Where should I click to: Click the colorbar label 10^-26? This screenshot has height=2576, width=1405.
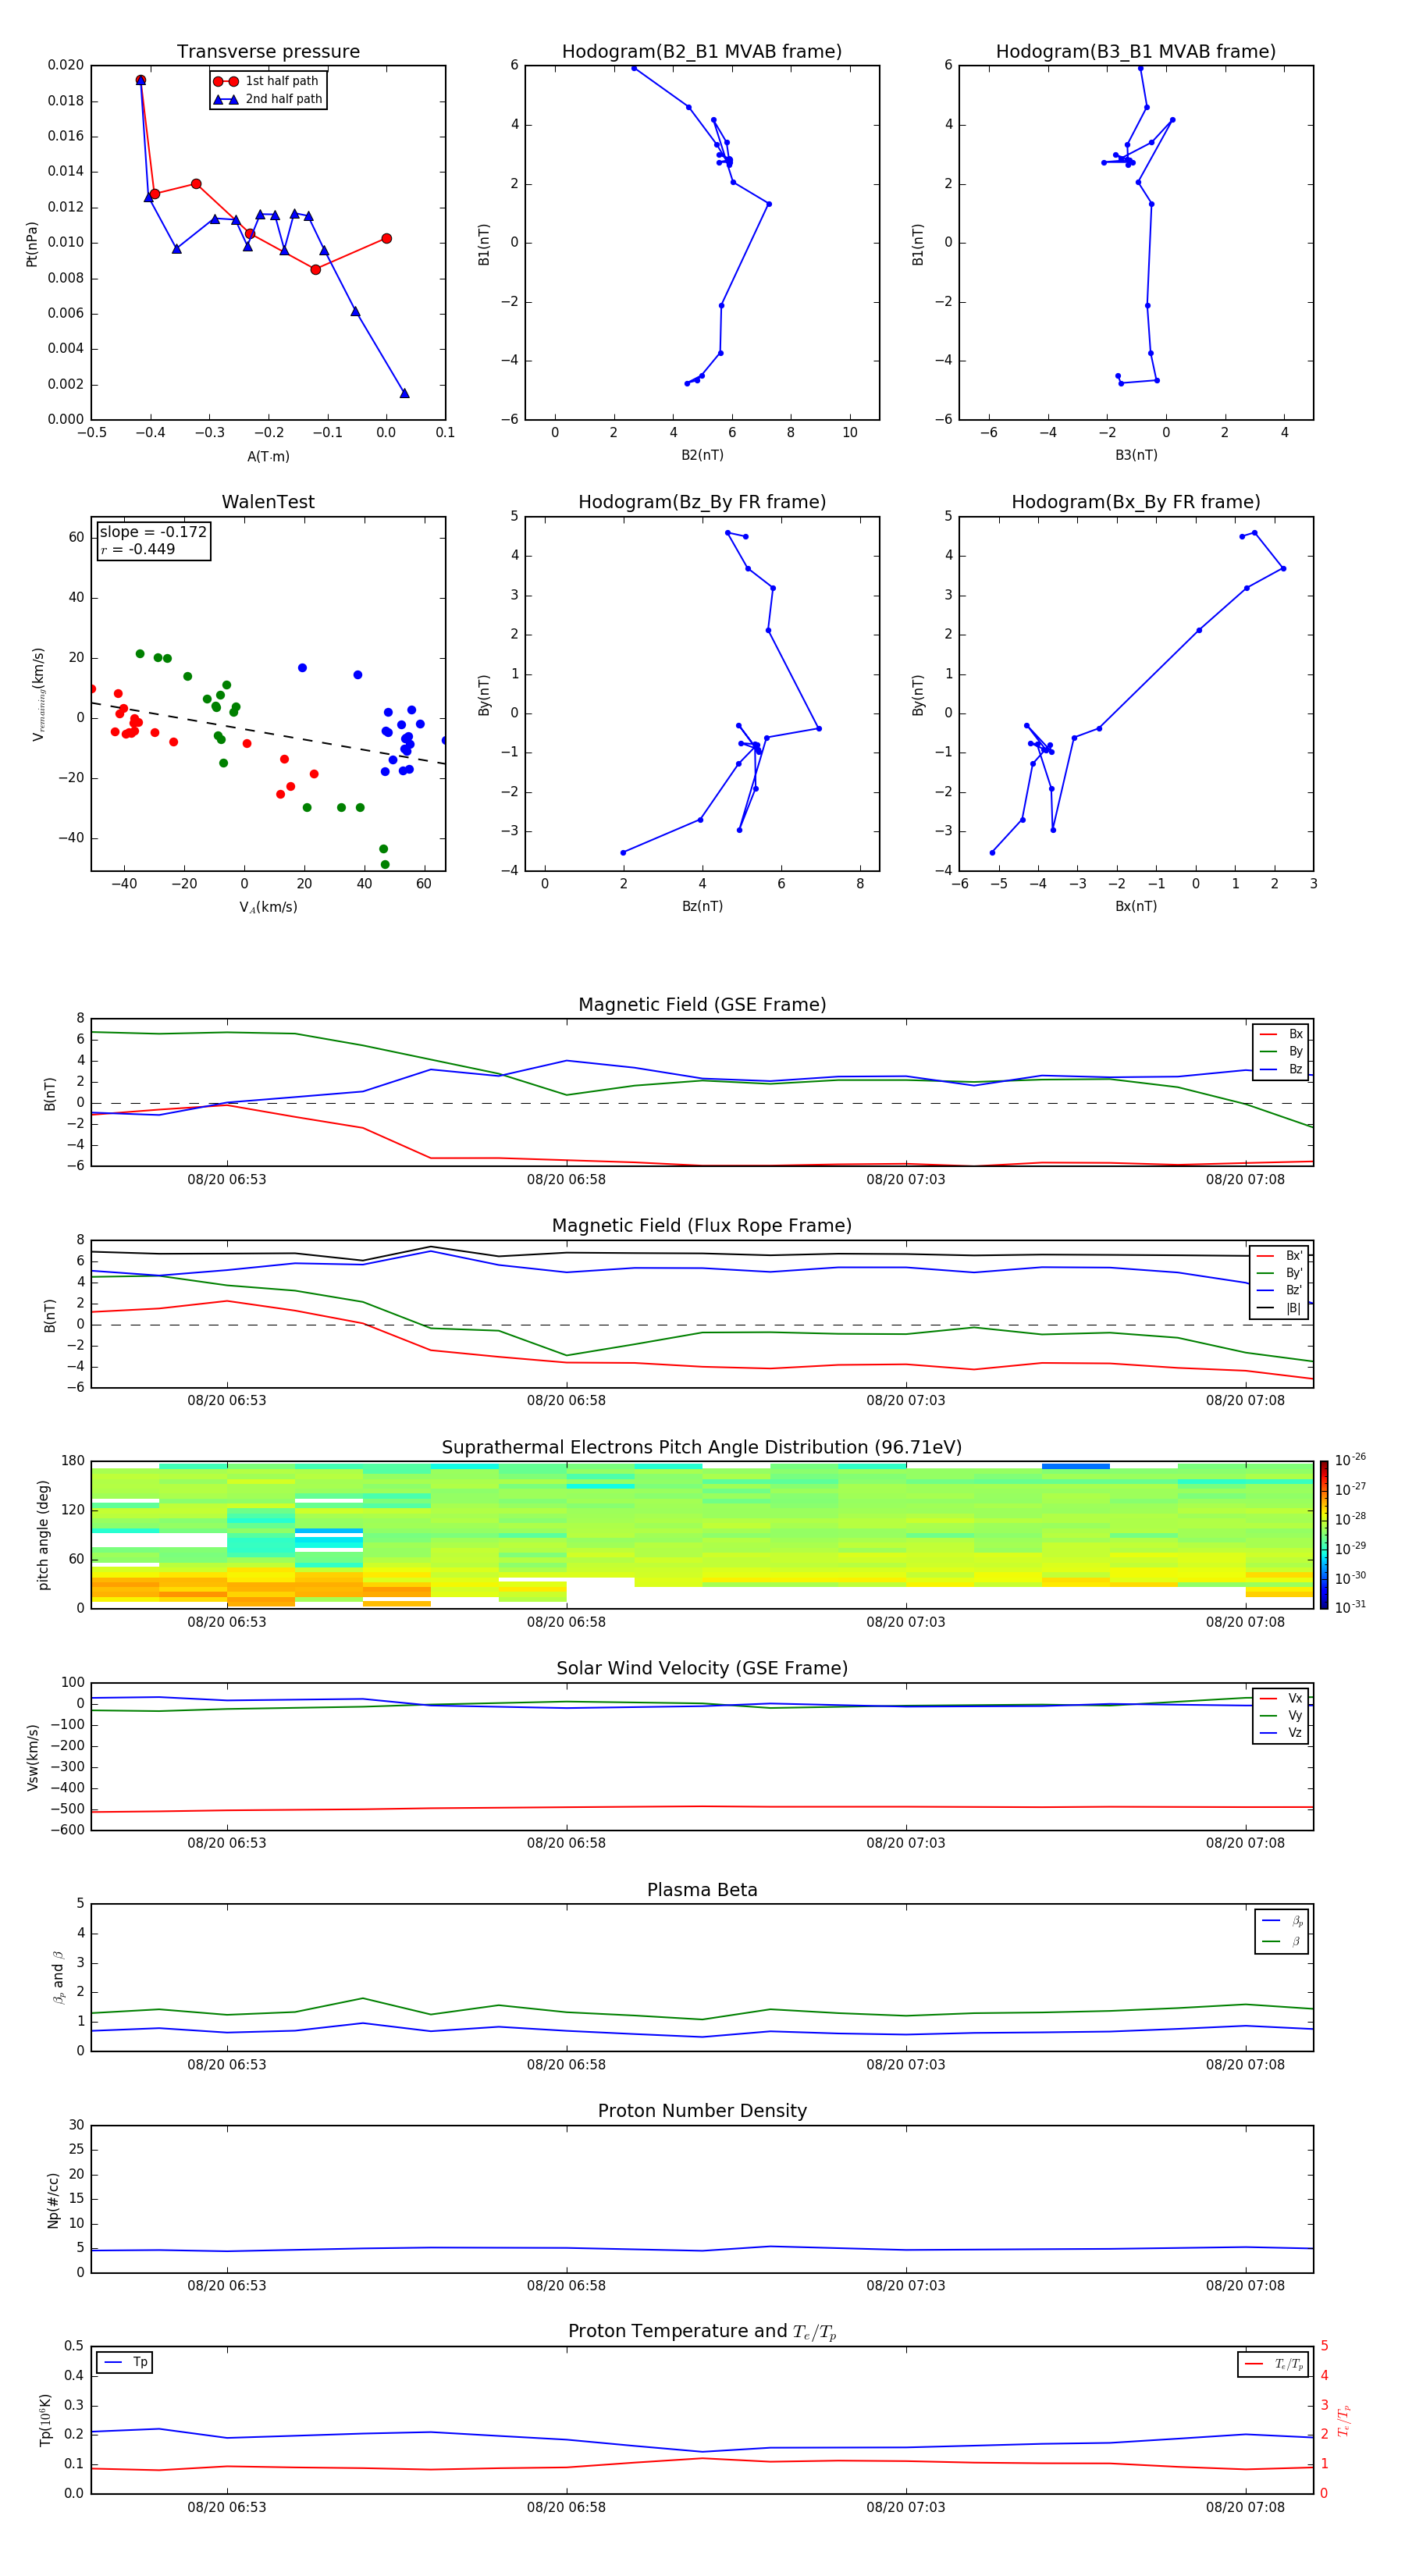pyautogui.click(x=1350, y=1460)
